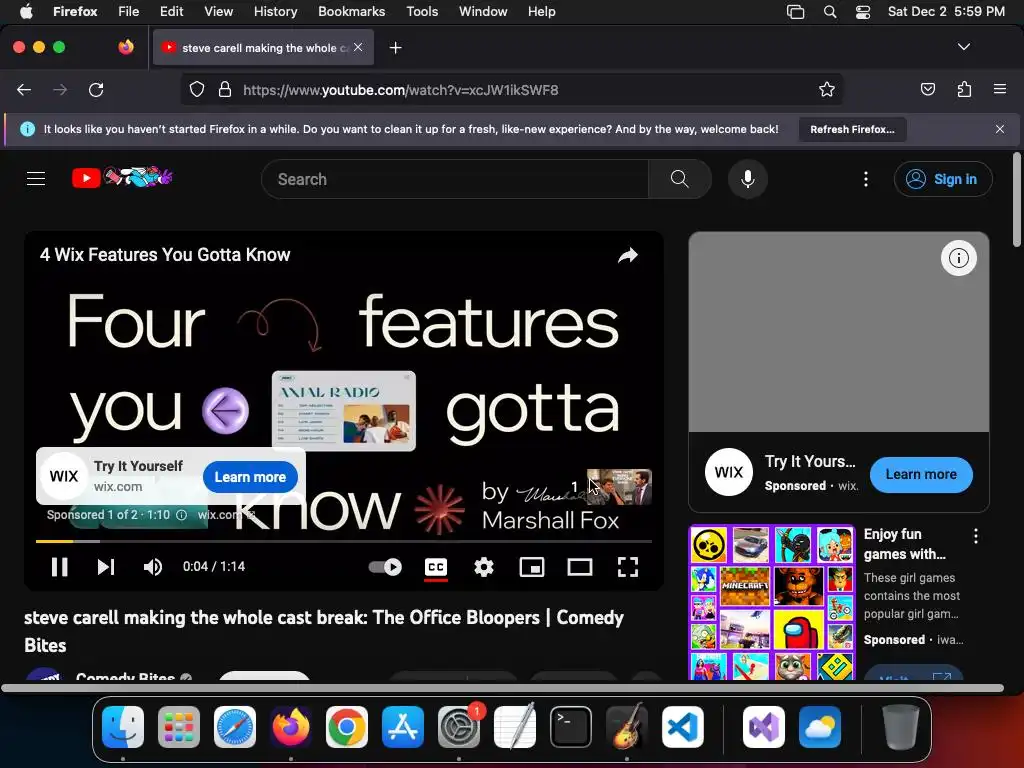Enter fullscreen with the fullscreen icon
This screenshot has height=768, width=1024.
628,567
